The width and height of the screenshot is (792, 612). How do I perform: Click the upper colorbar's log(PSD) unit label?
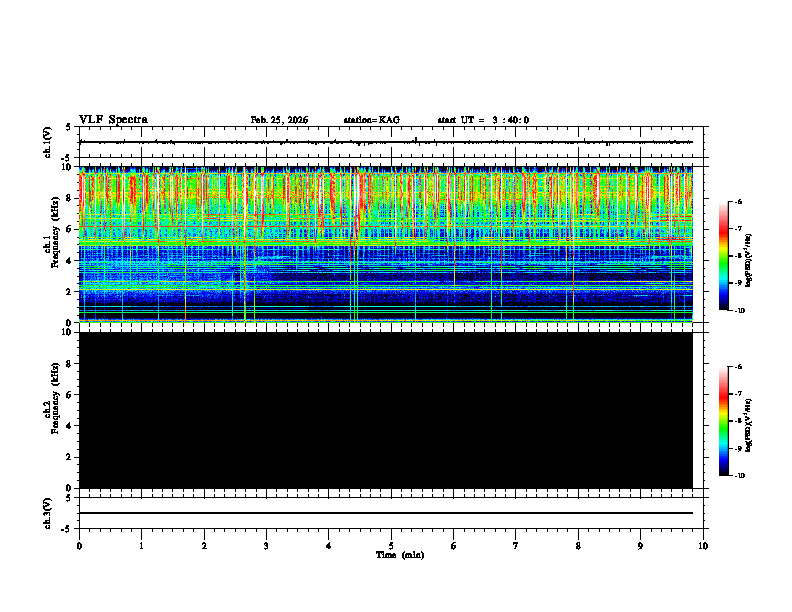click(x=749, y=261)
